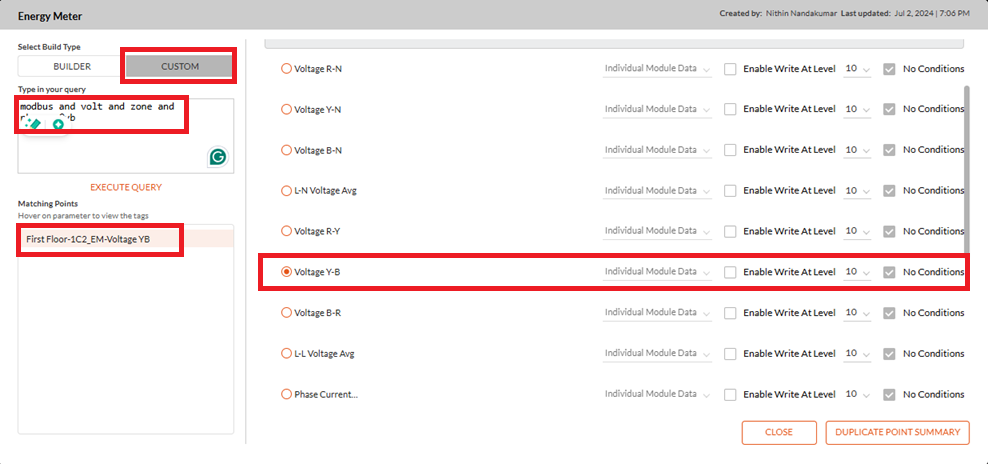This screenshot has width=989, height=465.
Task: Toggle No Conditions checkbox for Voltage B-N
Action: 889,150
